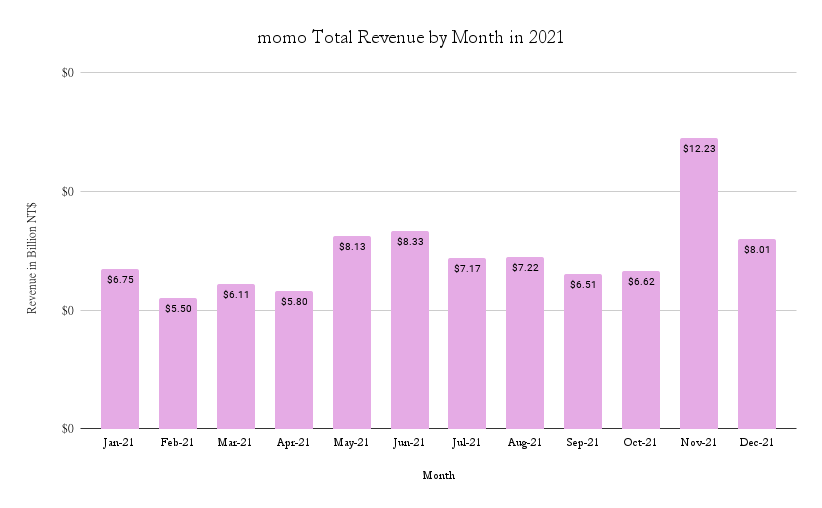Click the Jul-21 axis label
This screenshot has width=822, height=508.
tap(466, 443)
